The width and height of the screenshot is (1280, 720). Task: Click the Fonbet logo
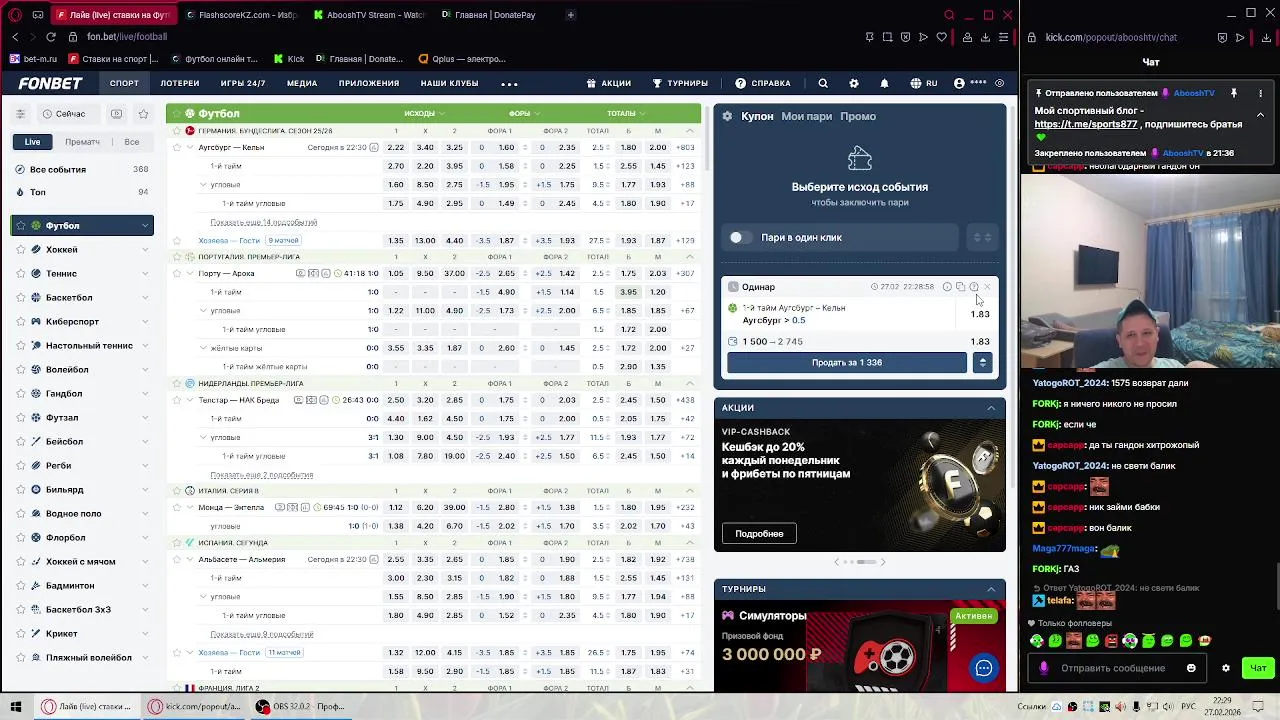pyautogui.click(x=50, y=83)
